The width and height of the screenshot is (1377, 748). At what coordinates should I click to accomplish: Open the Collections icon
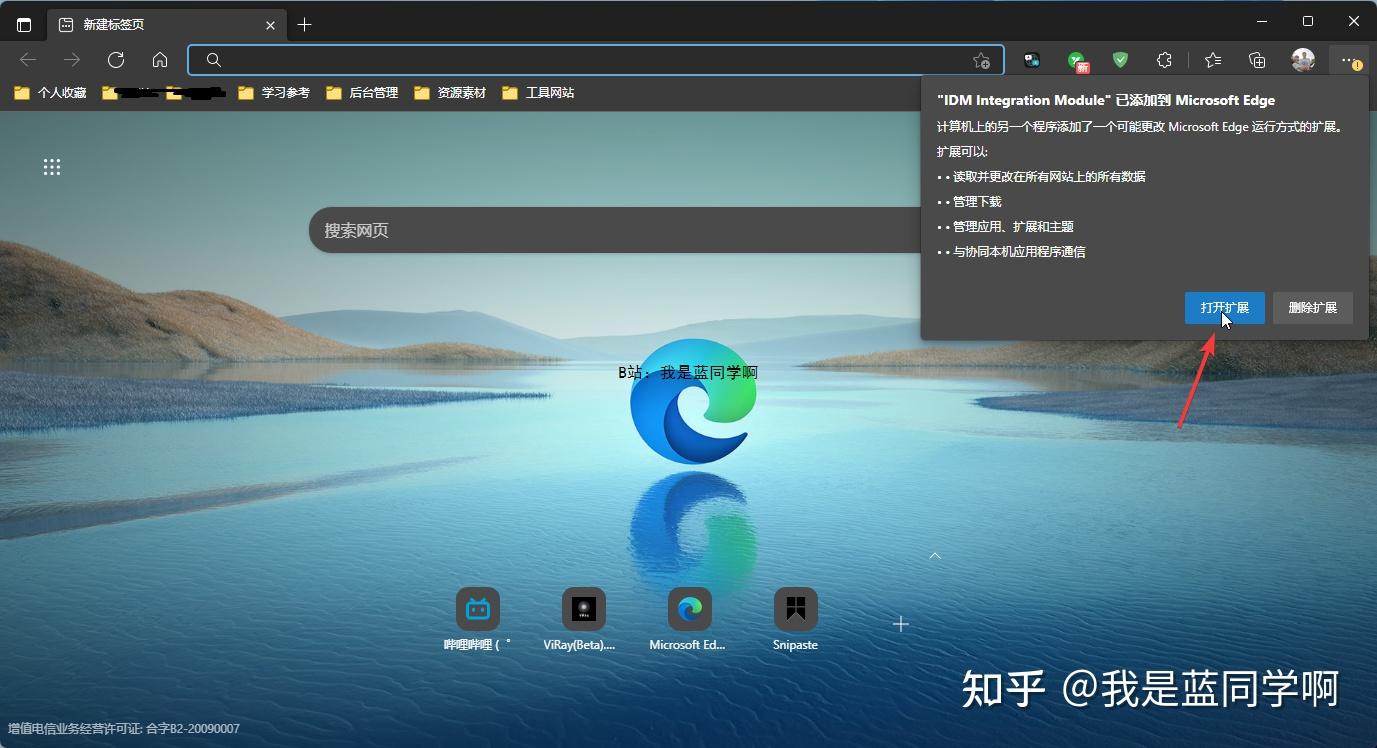[x=1258, y=60]
